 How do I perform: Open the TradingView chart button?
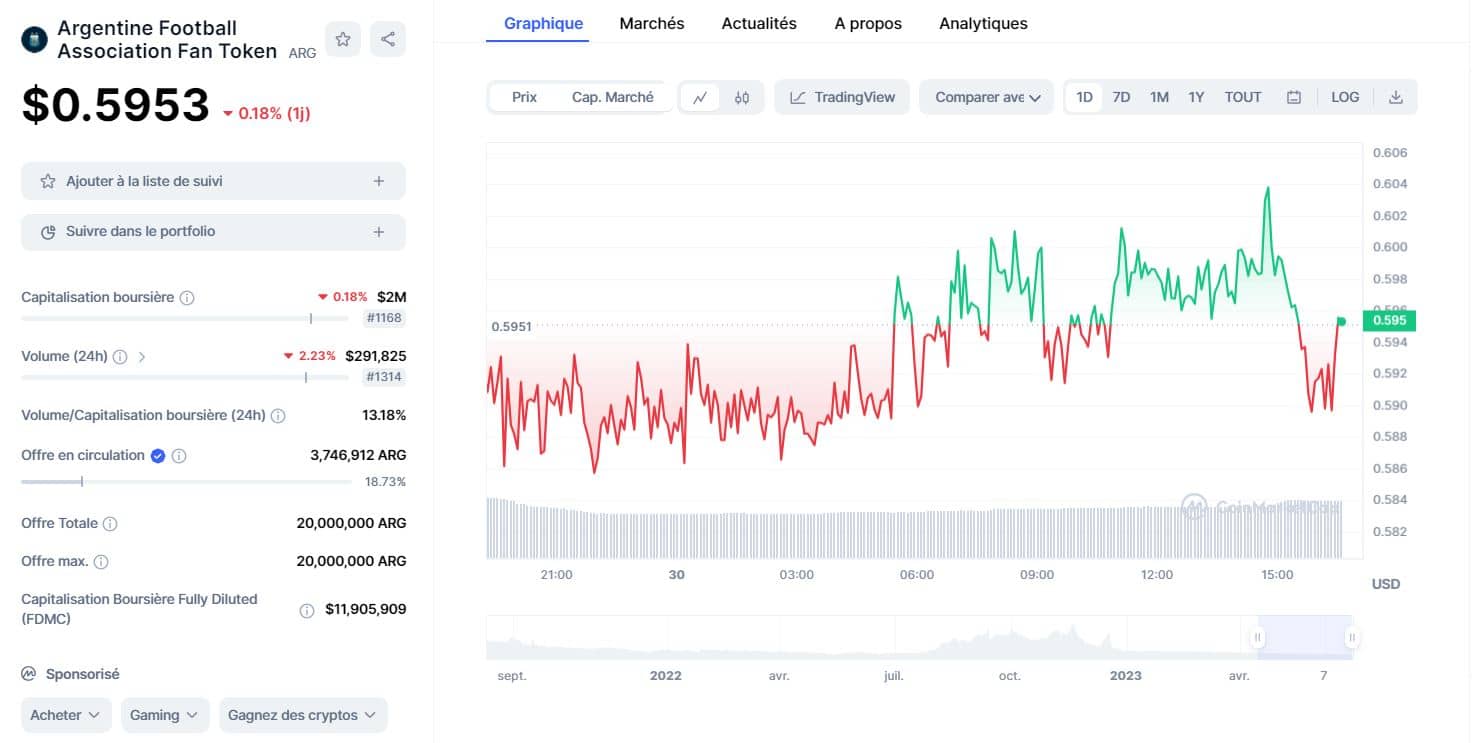[842, 97]
